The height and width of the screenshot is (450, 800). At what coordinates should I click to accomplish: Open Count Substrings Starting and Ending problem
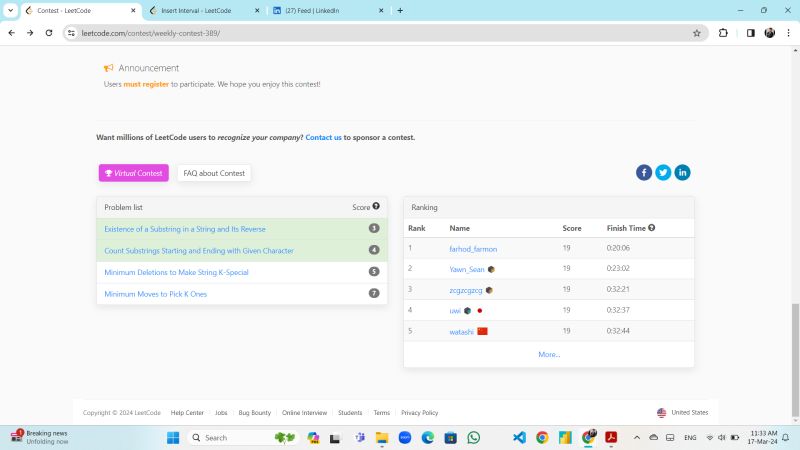[x=199, y=251]
